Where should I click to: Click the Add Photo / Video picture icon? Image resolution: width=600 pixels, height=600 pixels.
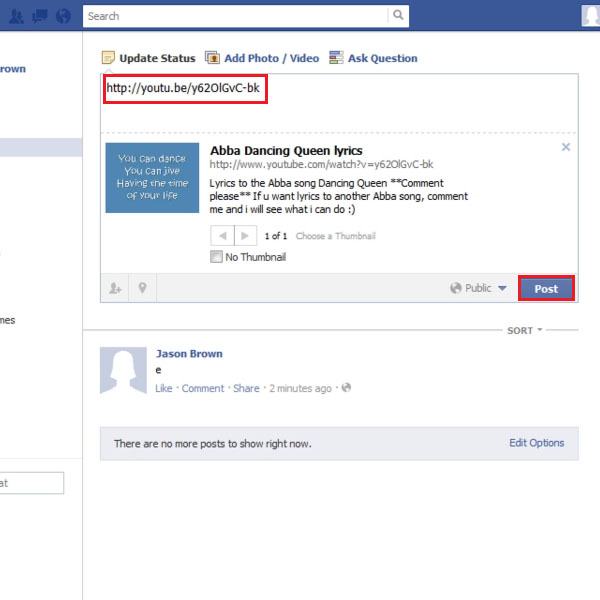point(212,58)
